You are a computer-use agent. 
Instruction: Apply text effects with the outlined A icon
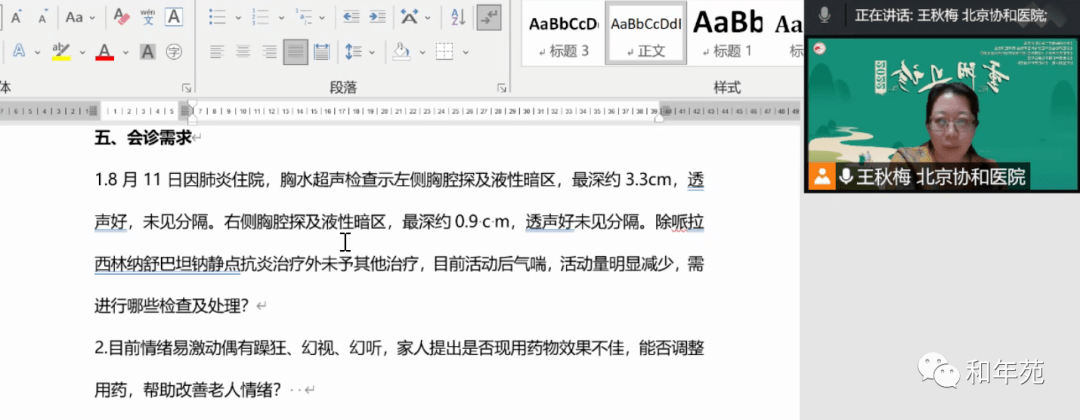tap(19, 51)
